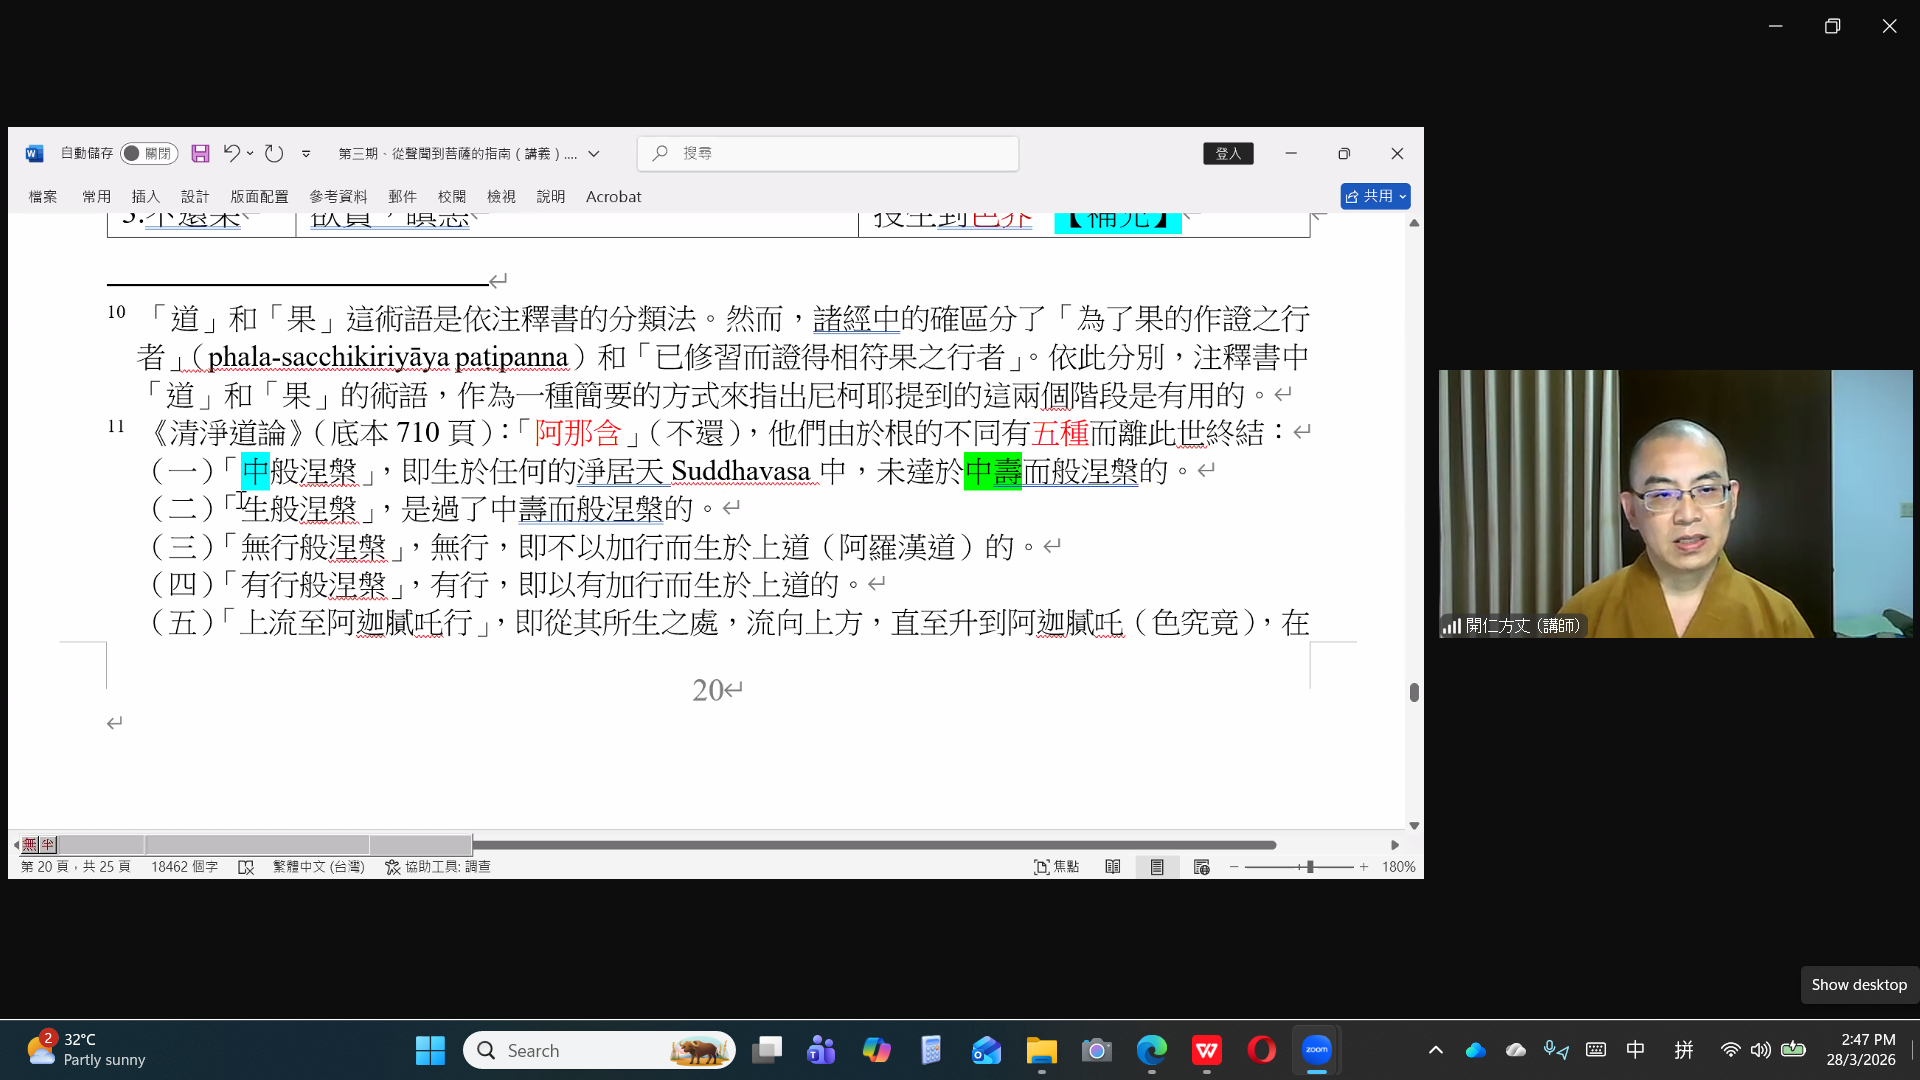
Task: Click the Save icon in title bar
Action: (x=200, y=153)
